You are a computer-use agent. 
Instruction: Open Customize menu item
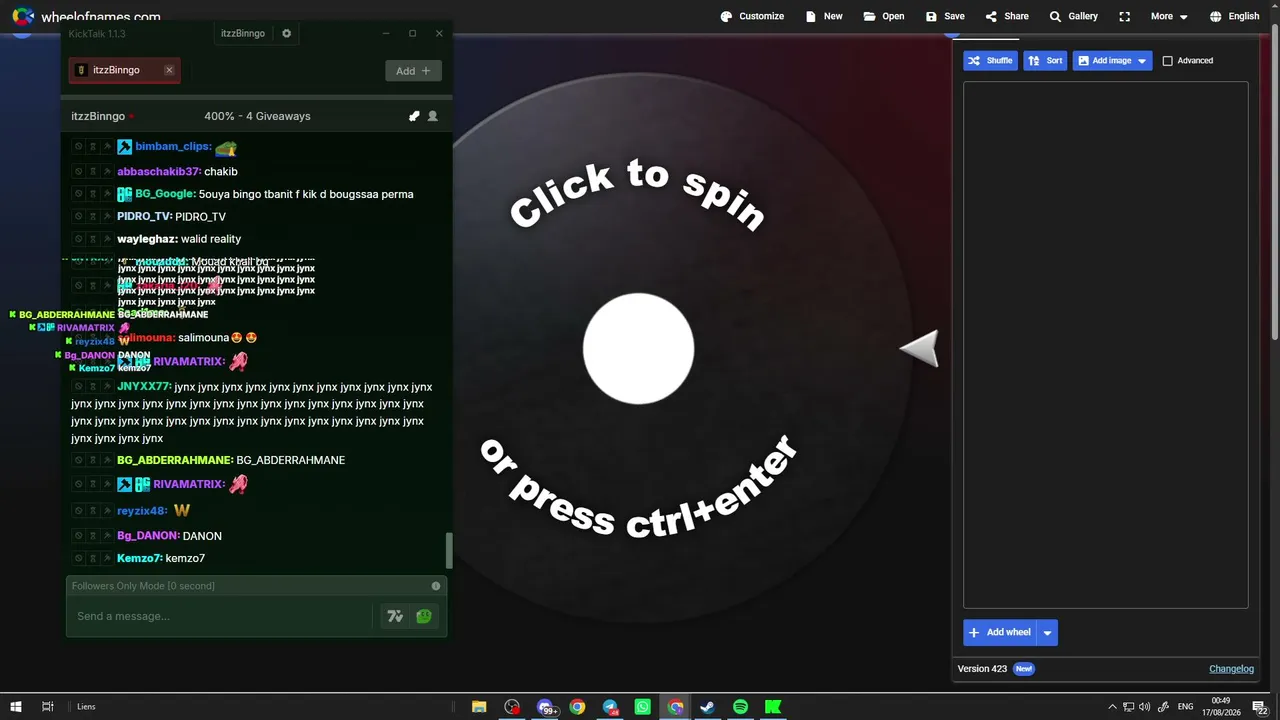(752, 16)
